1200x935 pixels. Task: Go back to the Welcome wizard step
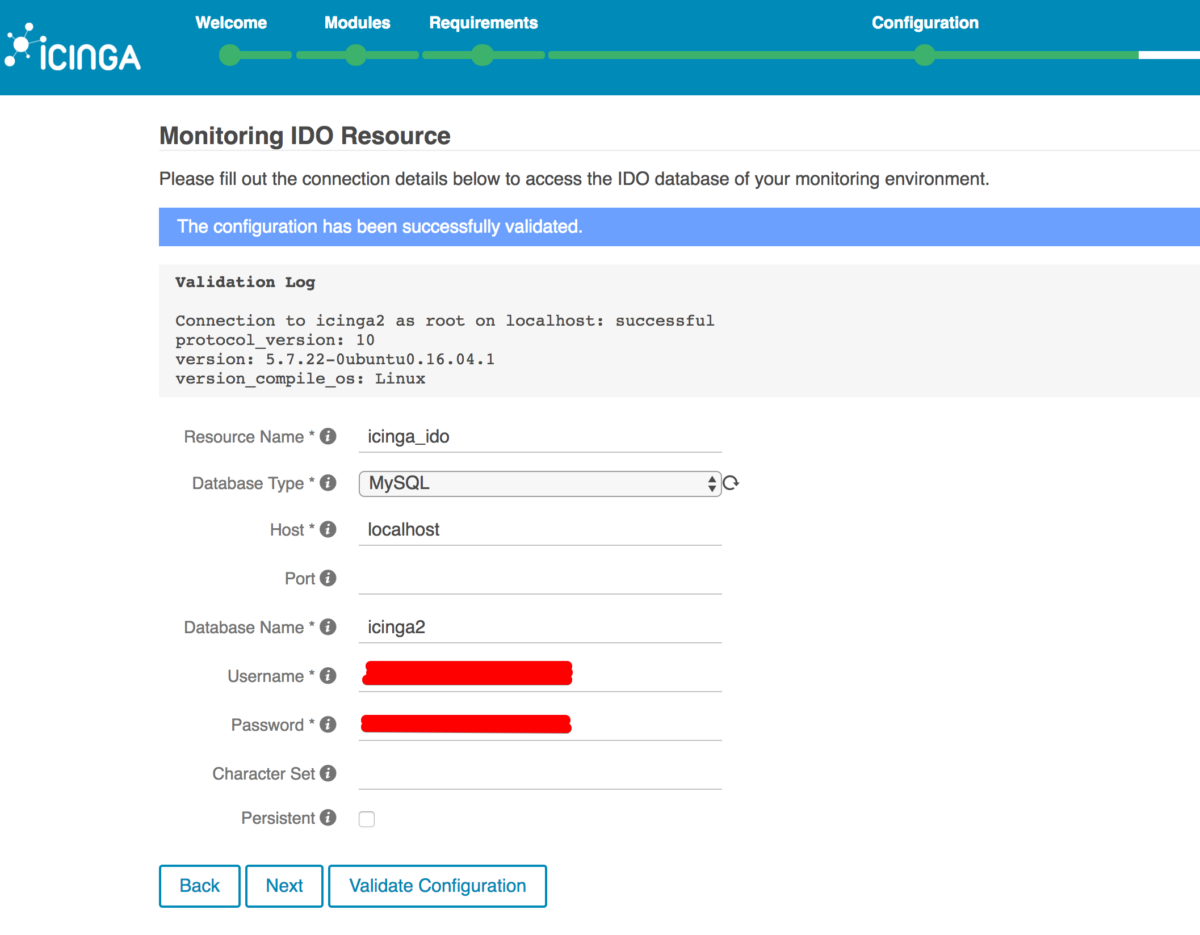[229, 55]
